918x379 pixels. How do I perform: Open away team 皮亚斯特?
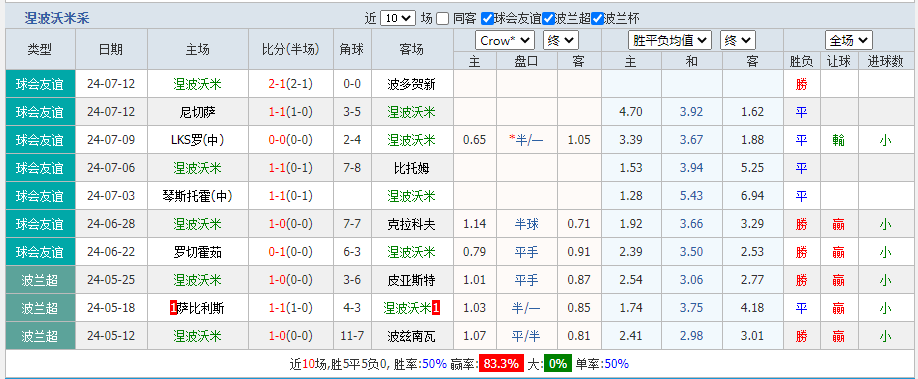point(412,281)
